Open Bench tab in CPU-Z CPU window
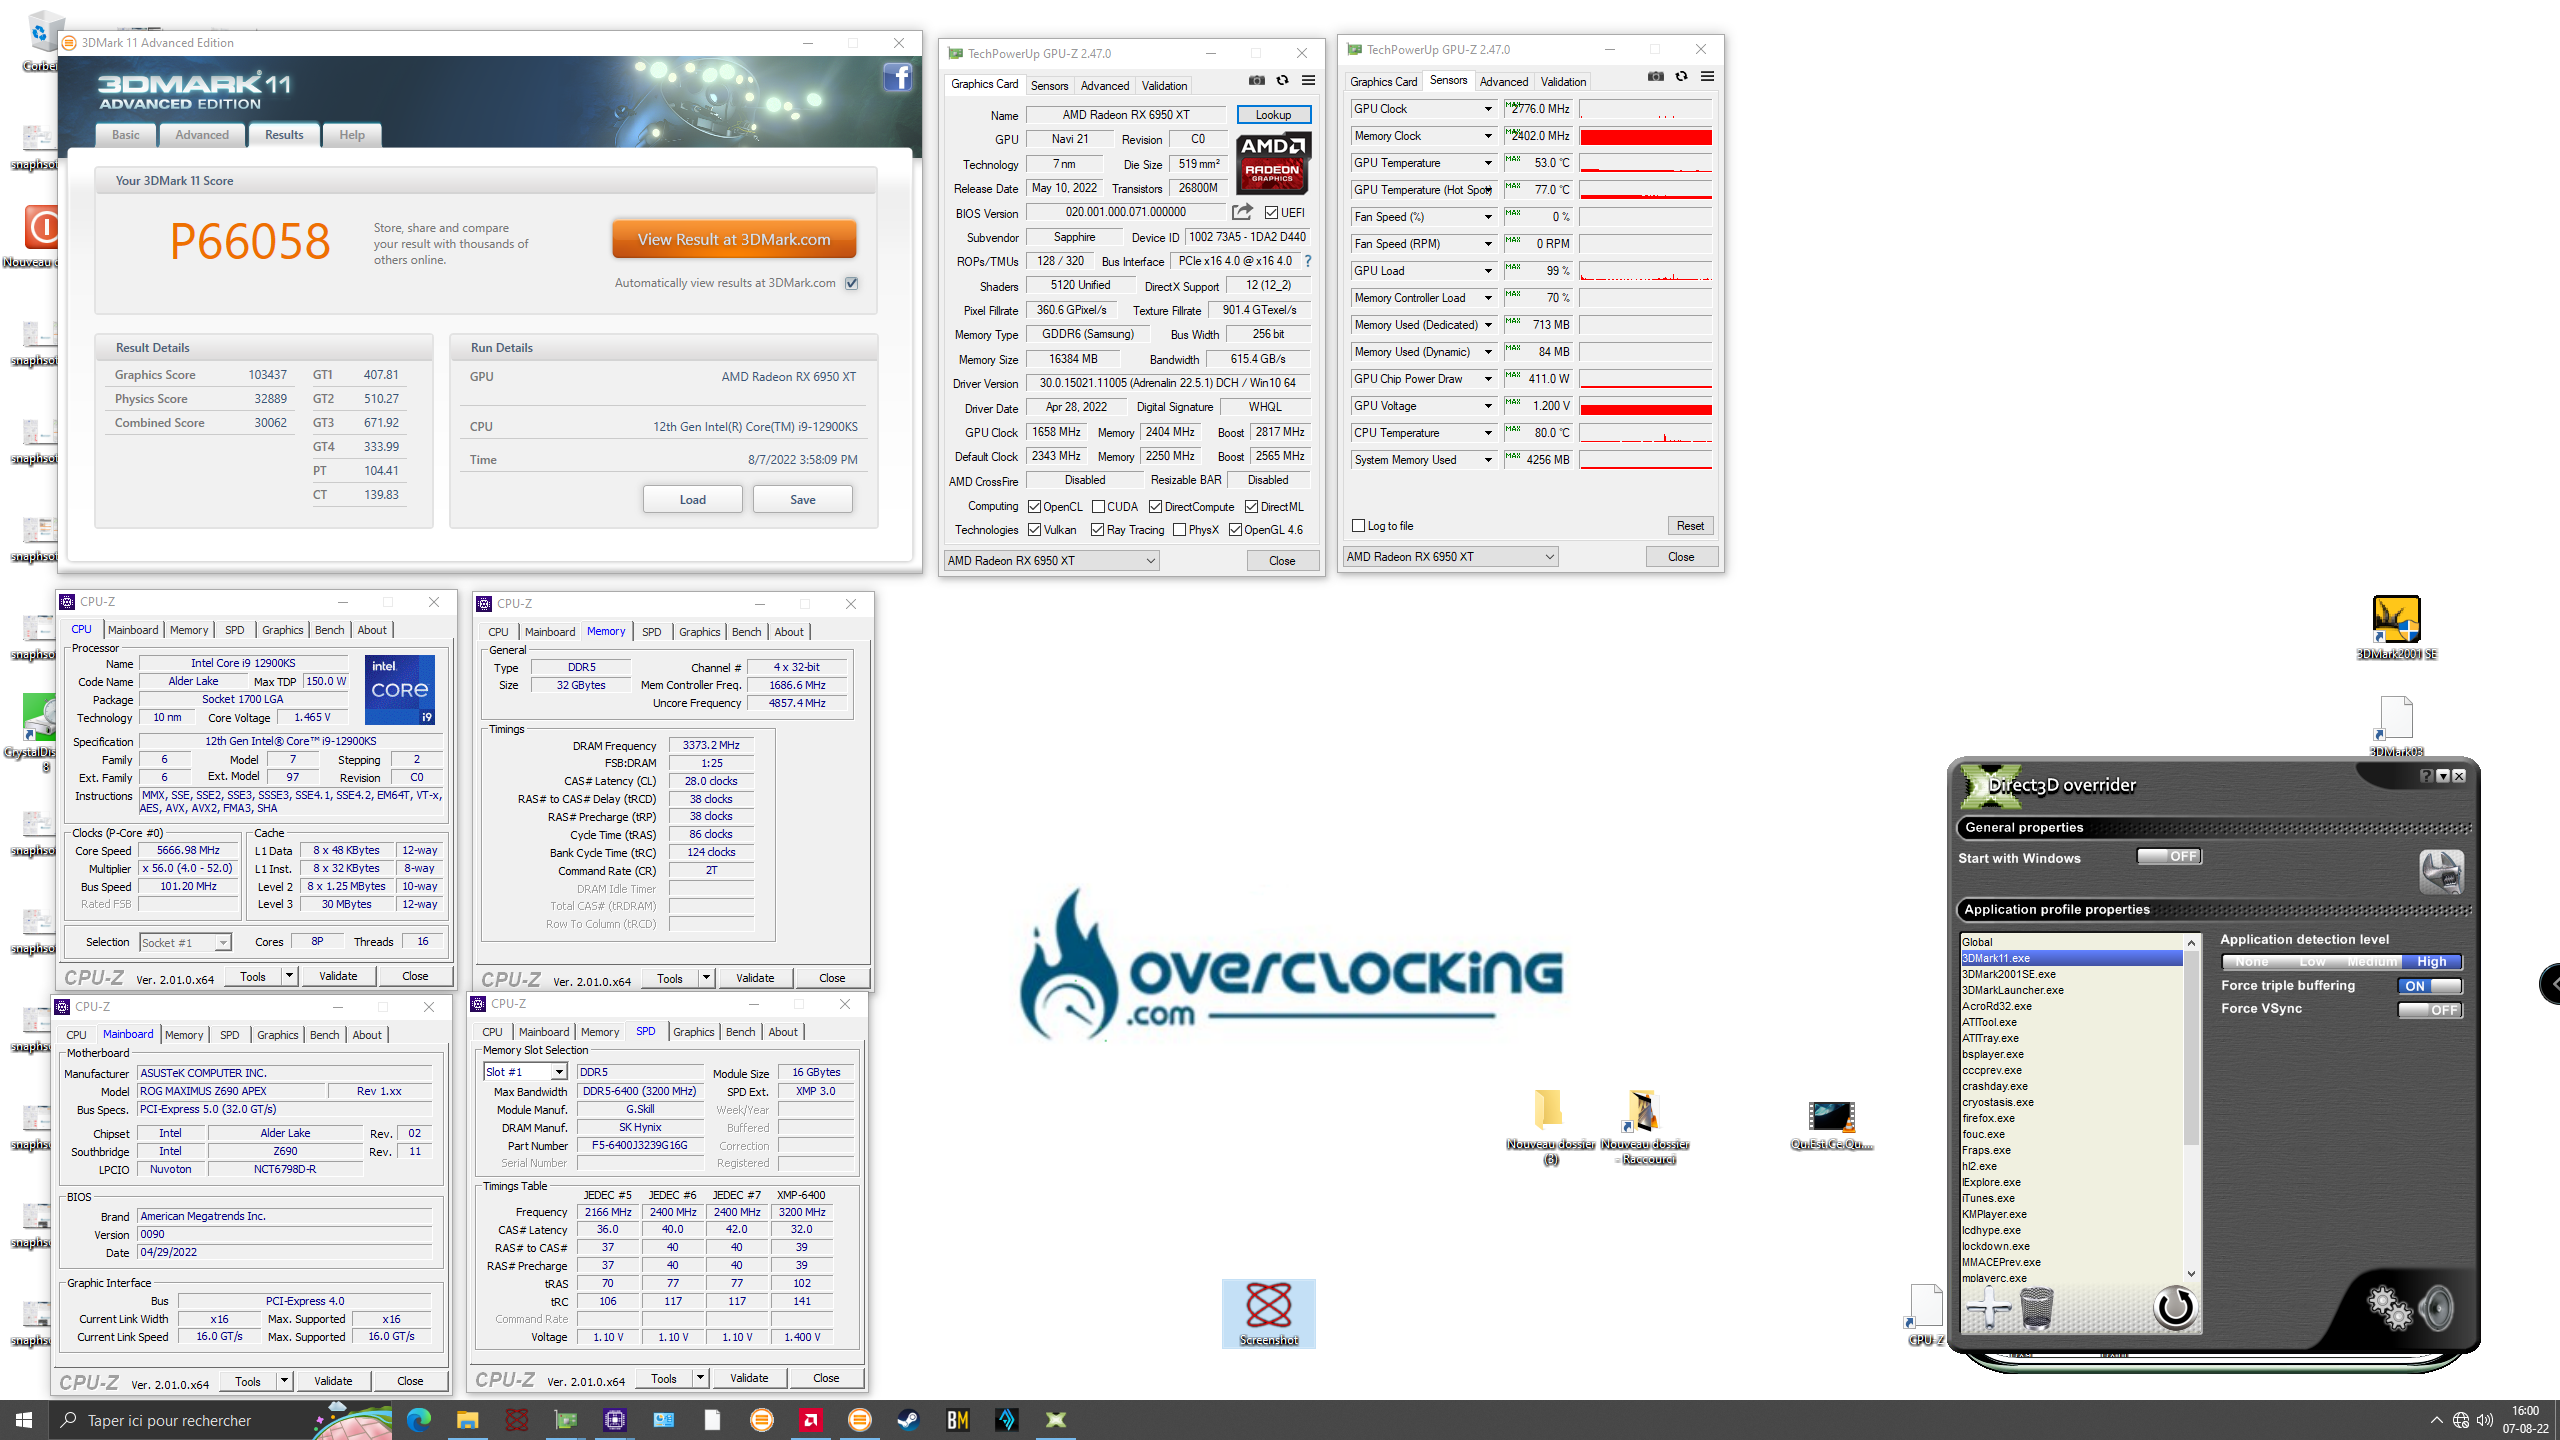Image resolution: width=2560 pixels, height=1440 pixels. [330, 630]
